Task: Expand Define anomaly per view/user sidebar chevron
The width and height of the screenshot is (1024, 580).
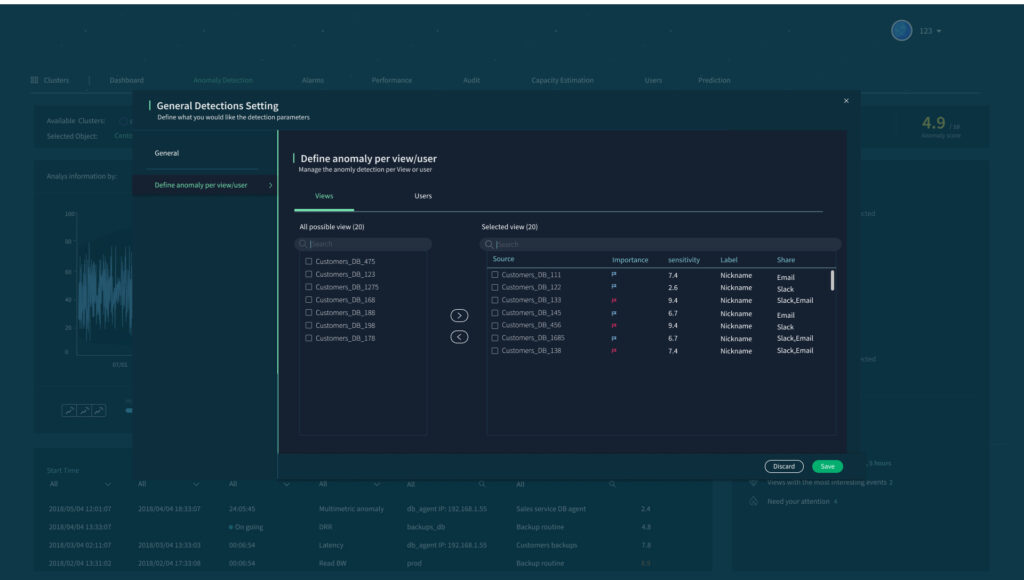Action: coord(270,185)
